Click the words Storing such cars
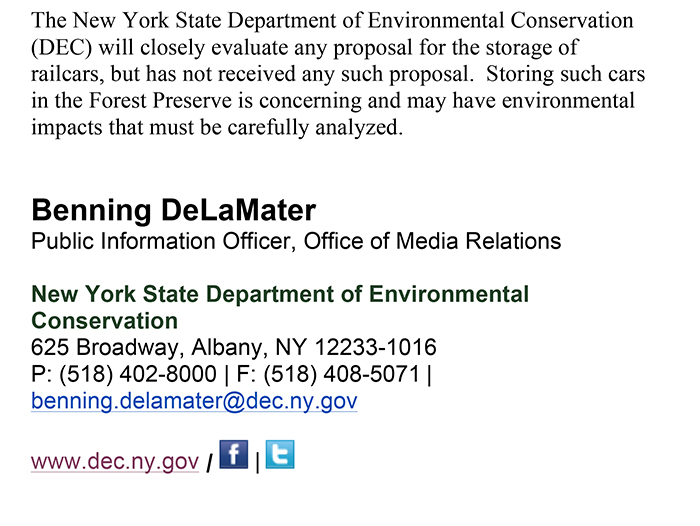 [565, 74]
